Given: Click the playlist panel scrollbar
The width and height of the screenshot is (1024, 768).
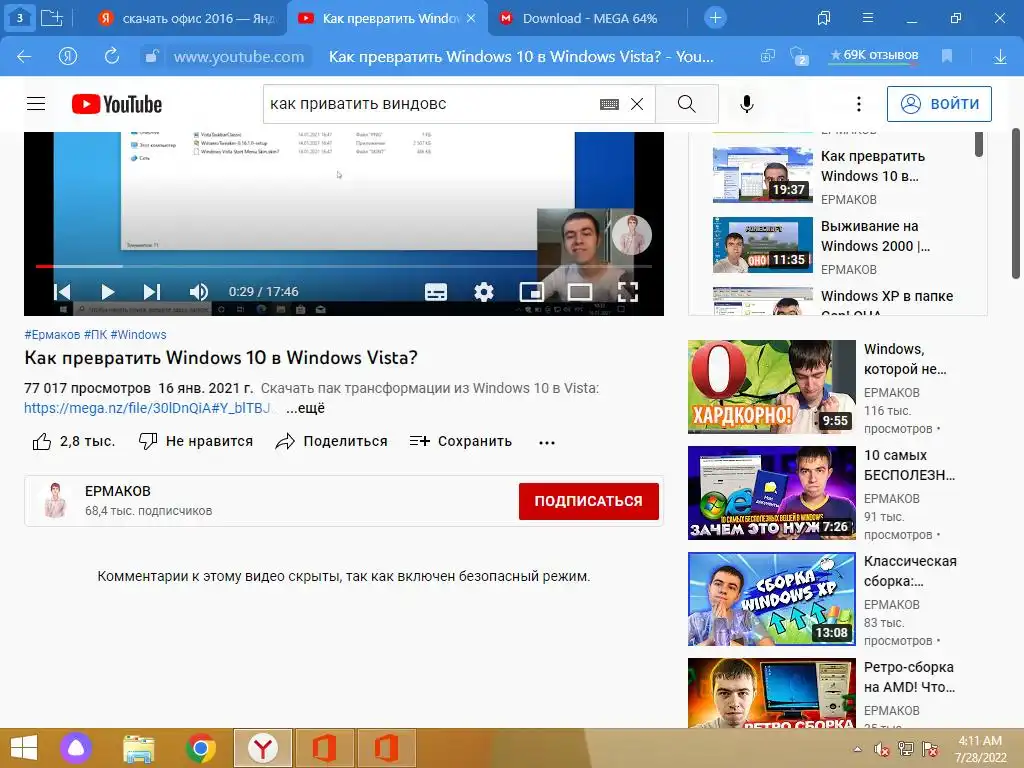Looking at the screenshot, I should click(x=978, y=145).
